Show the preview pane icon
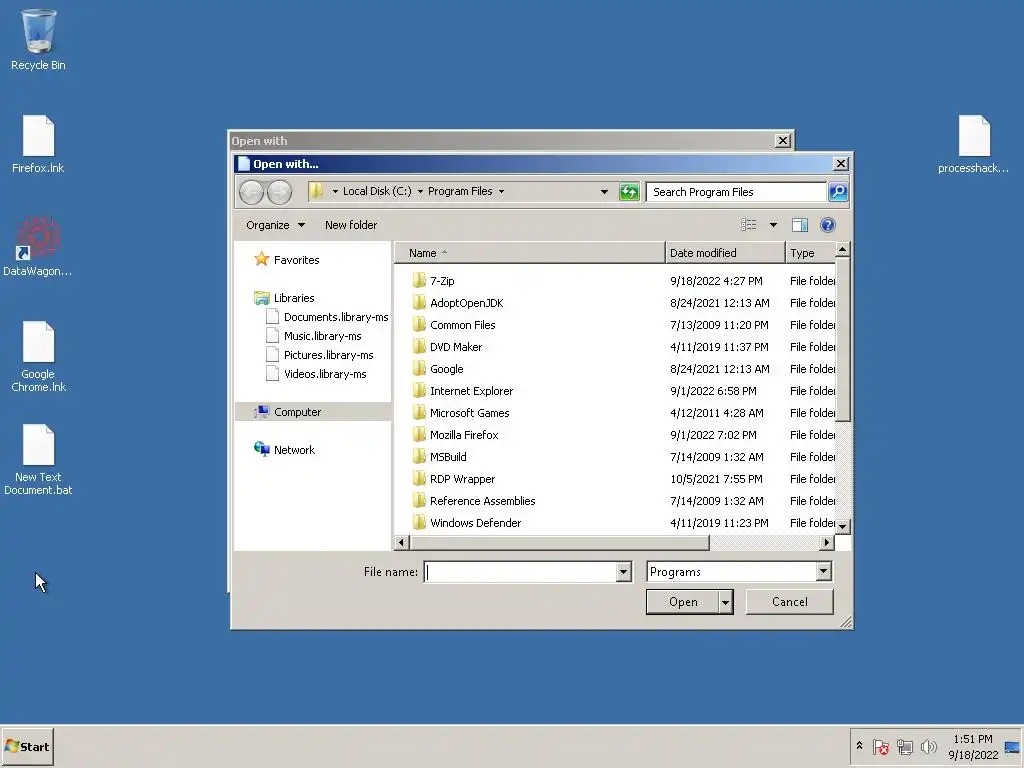Image resolution: width=1024 pixels, height=768 pixels. point(799,225)
